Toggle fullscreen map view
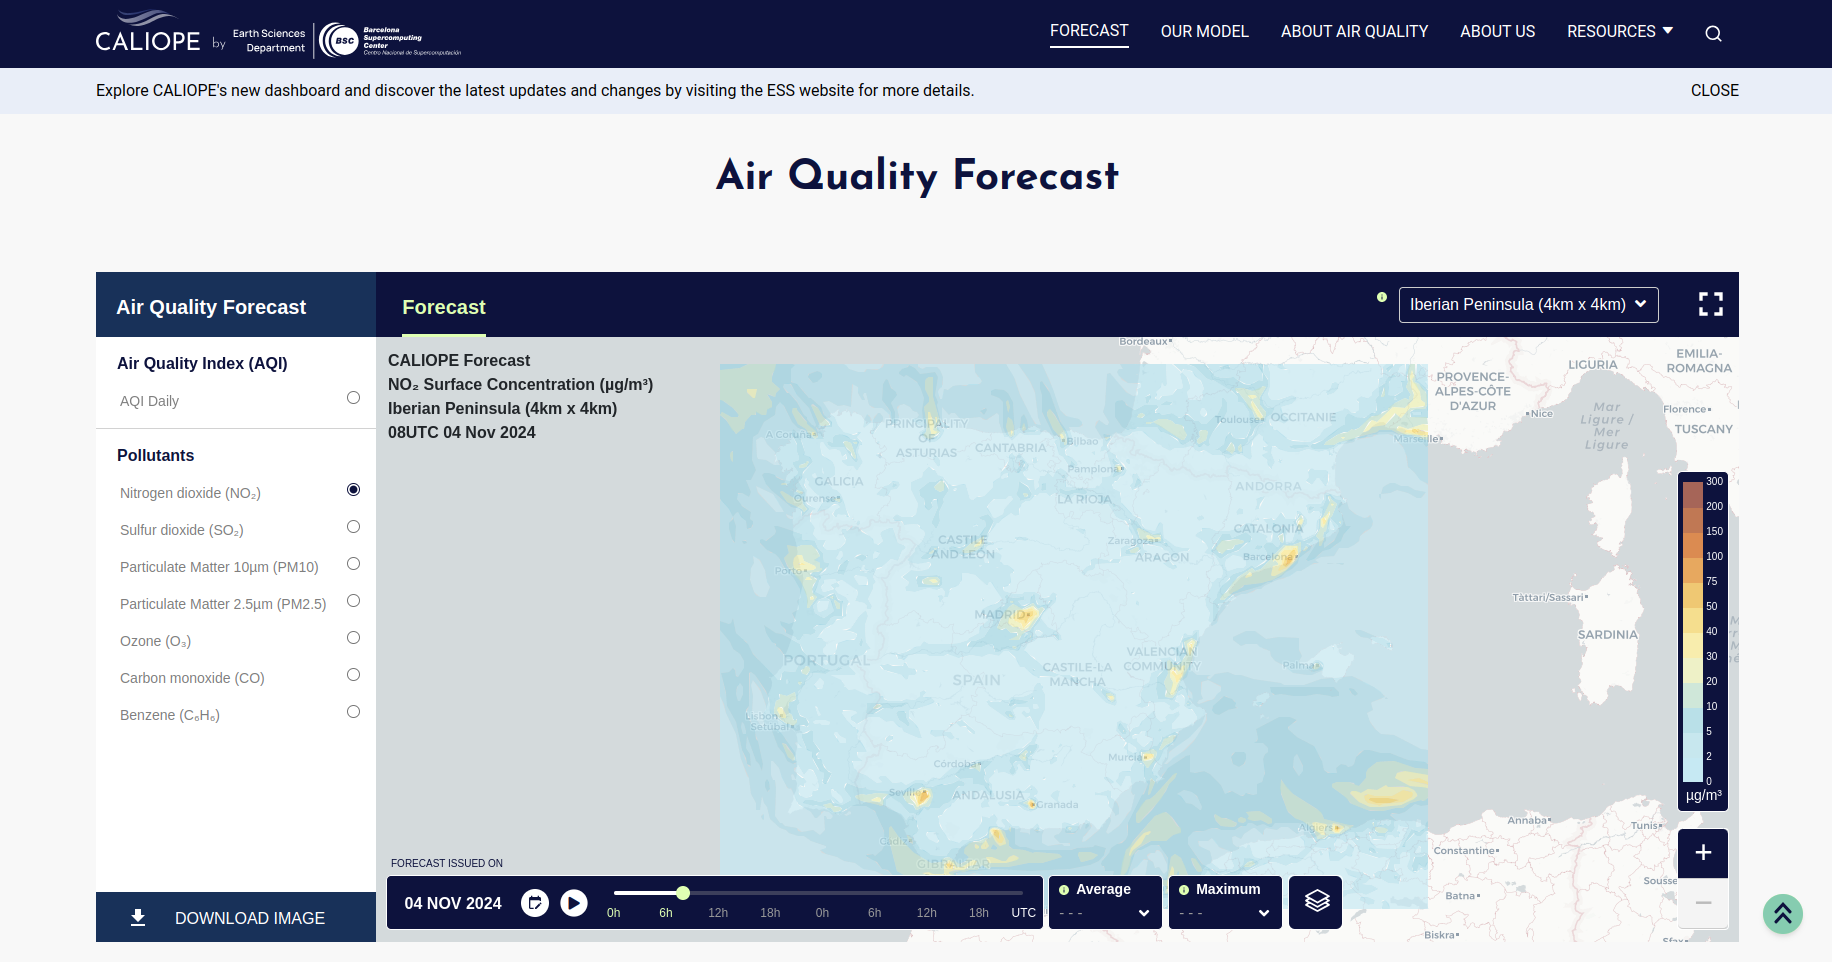Image resolution: width=1832 pixels, height=962 pixels. coord(1711,304)
